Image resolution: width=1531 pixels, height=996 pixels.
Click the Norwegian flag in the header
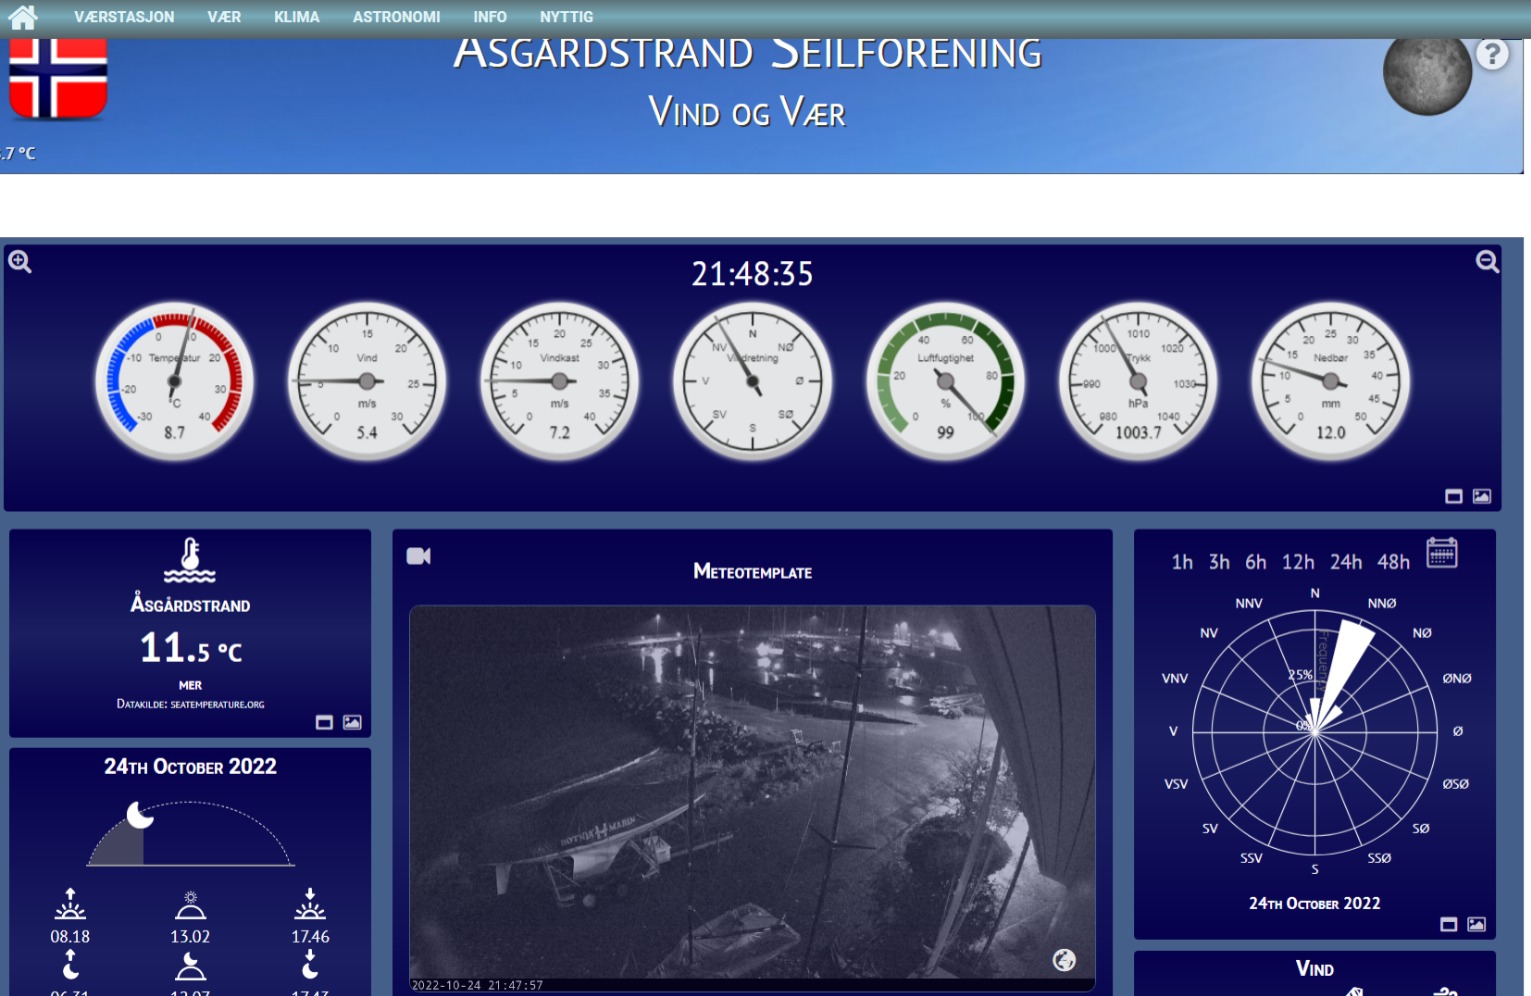click(57, 75)
